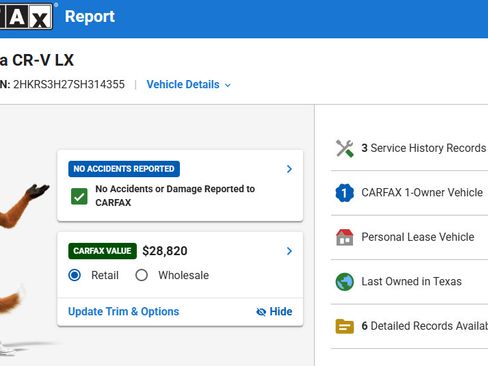Select the Retail value option
488x366 pixels.
coord(74,275)
